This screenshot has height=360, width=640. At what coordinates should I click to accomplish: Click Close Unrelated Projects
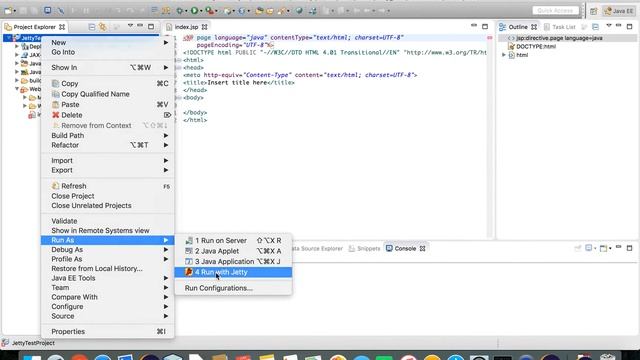108,206
